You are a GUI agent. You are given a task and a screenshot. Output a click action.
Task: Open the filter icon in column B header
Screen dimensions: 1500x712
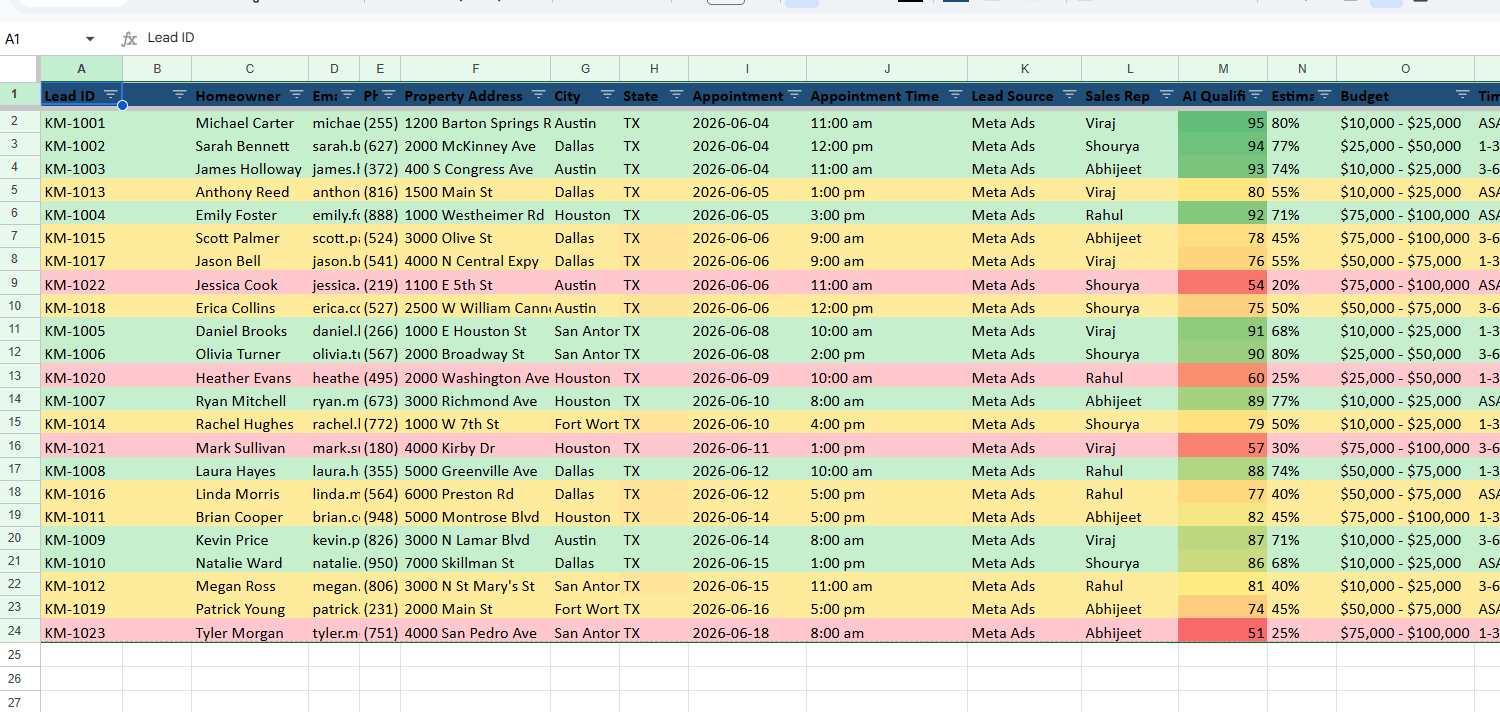[x=180, y=95]
